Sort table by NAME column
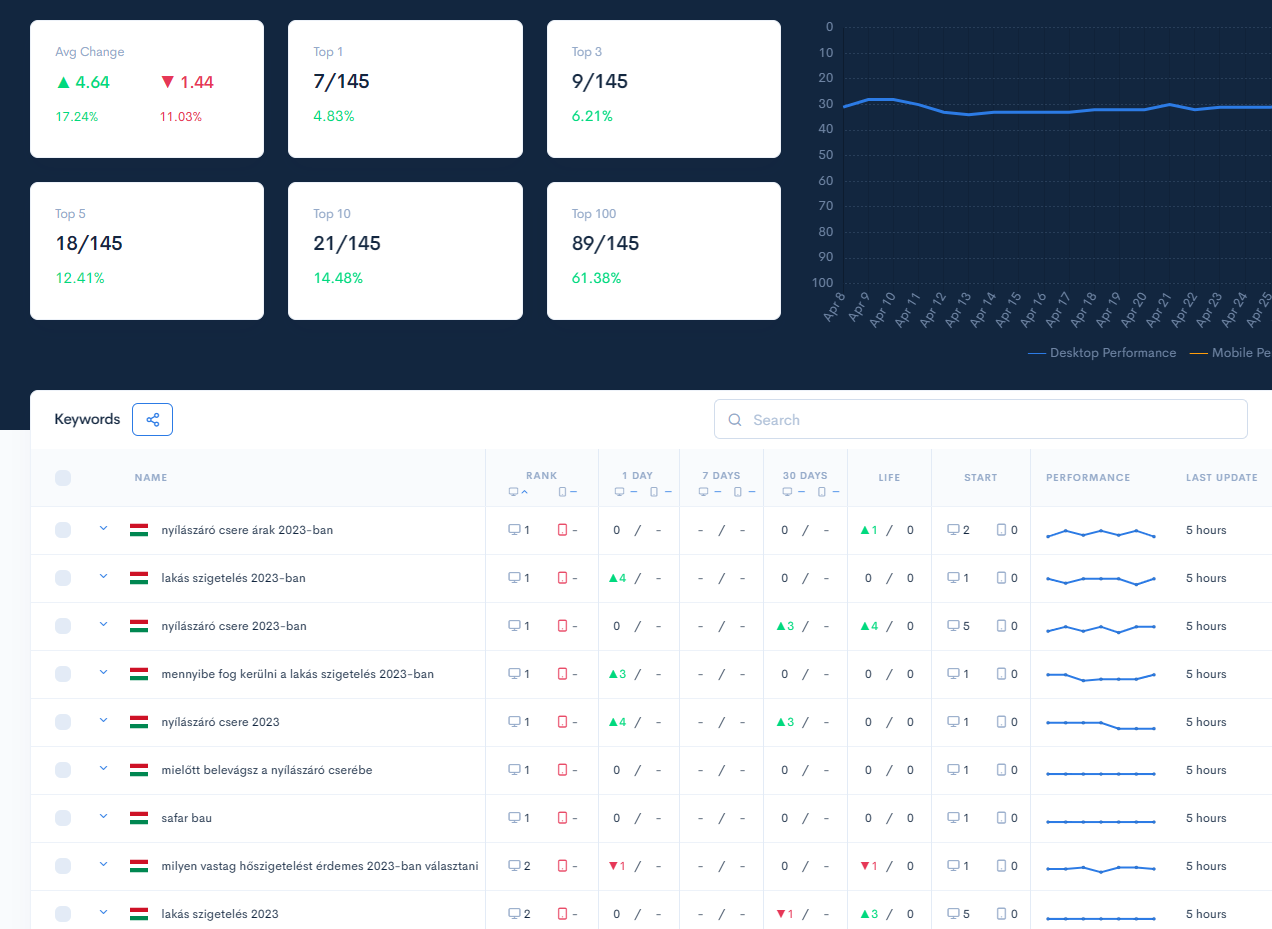 [x=151, y=478]
